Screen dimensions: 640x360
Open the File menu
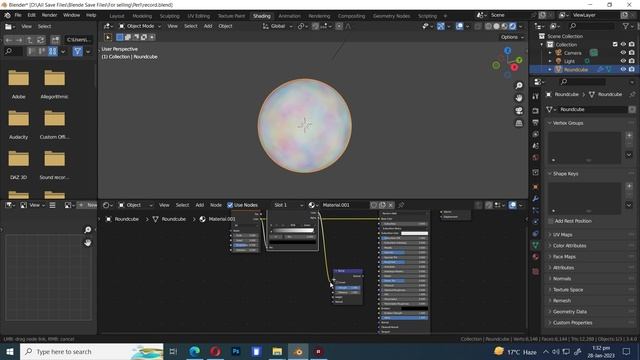18,15
